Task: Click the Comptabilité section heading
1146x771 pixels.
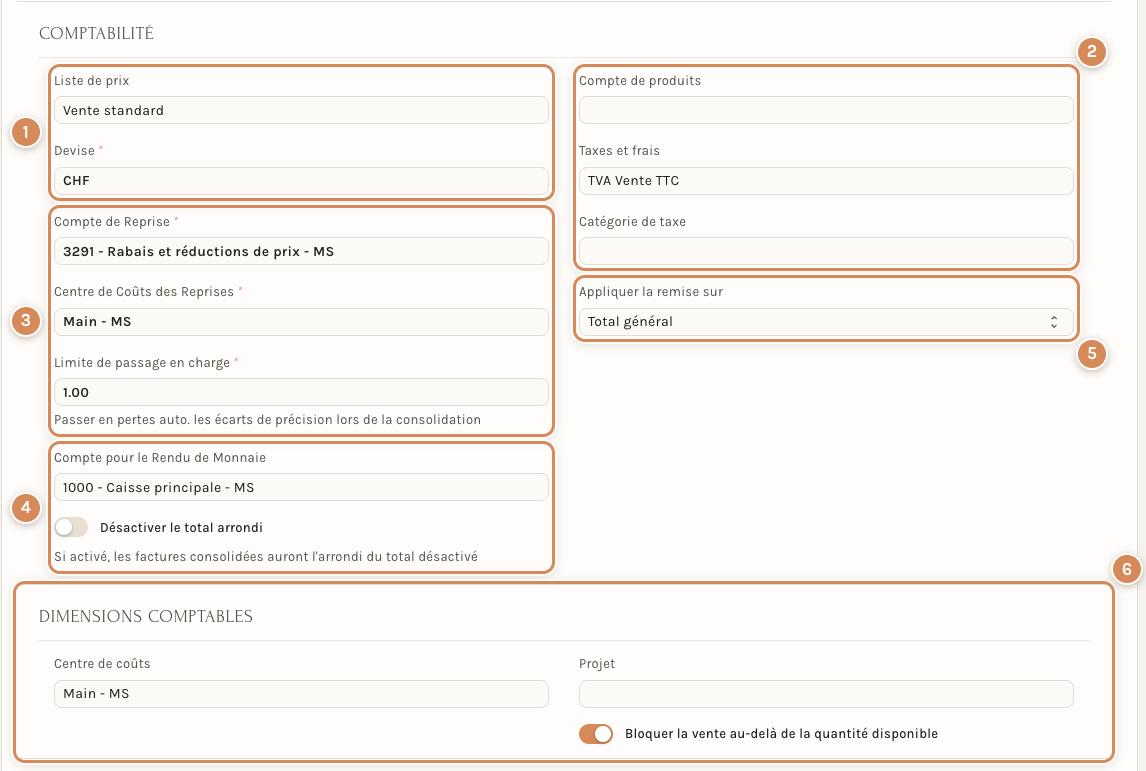Action: [96, 34]
